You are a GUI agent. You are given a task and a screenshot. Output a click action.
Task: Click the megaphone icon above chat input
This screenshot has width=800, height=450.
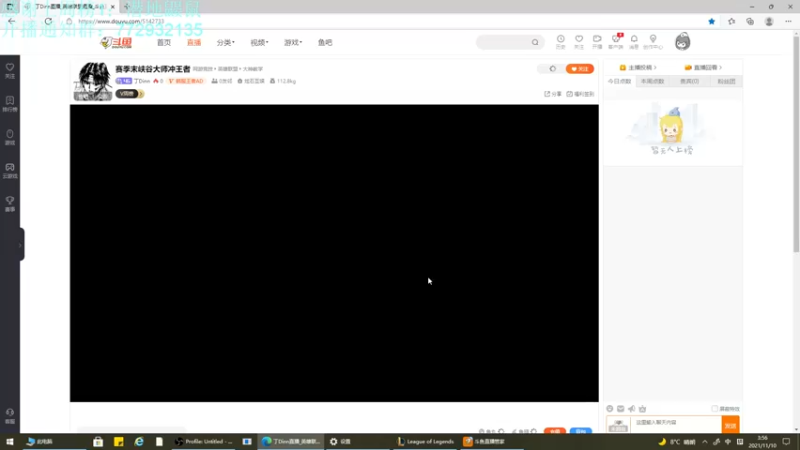632,409
